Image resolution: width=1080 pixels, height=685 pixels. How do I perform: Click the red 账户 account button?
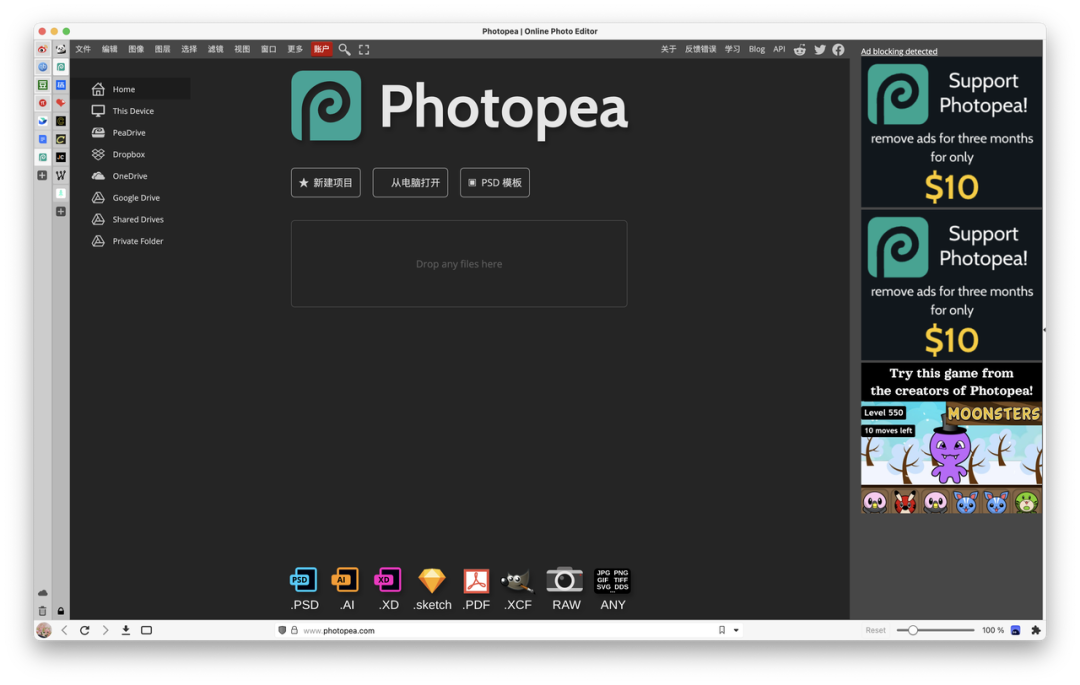[322, 50]
